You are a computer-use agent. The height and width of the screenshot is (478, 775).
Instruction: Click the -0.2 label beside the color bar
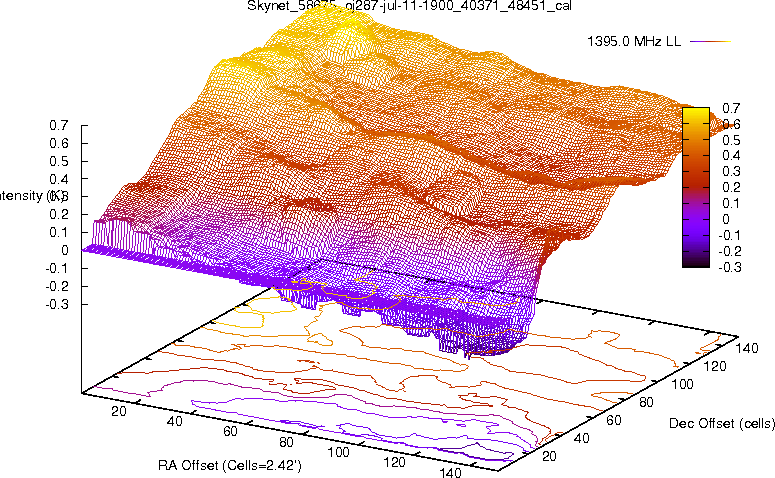coord(729,251)
